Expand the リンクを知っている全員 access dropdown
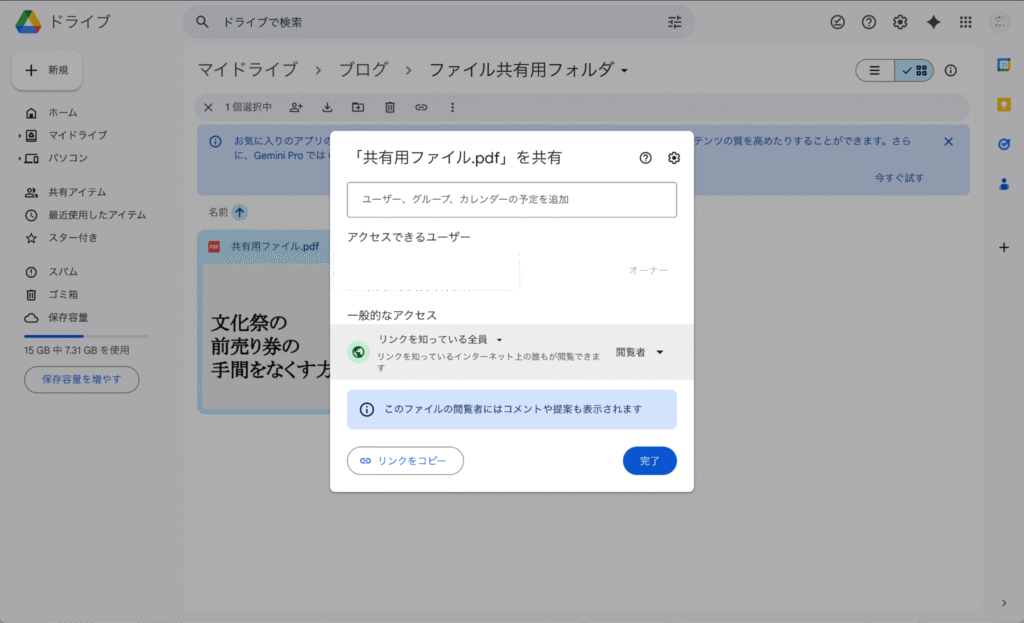Viewport: 1024px width, 623px height. point(440,340)
